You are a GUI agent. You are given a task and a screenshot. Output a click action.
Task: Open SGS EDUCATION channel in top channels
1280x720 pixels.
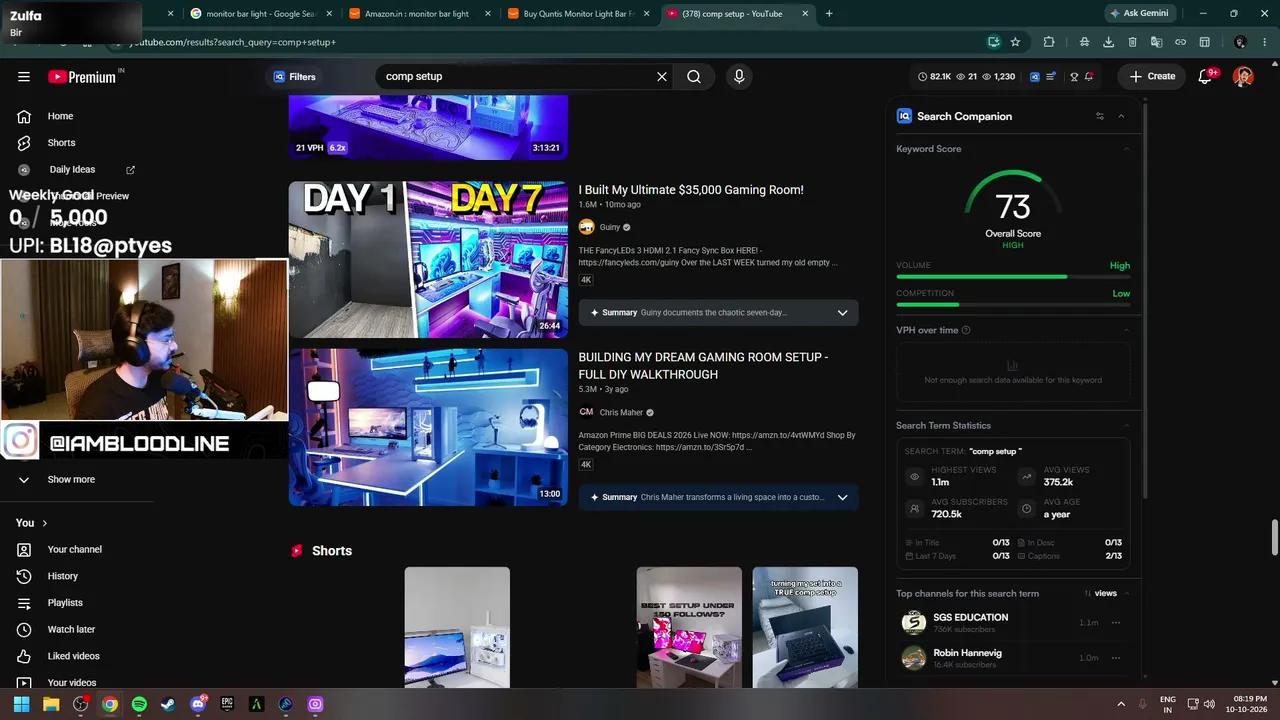point(970,617)
